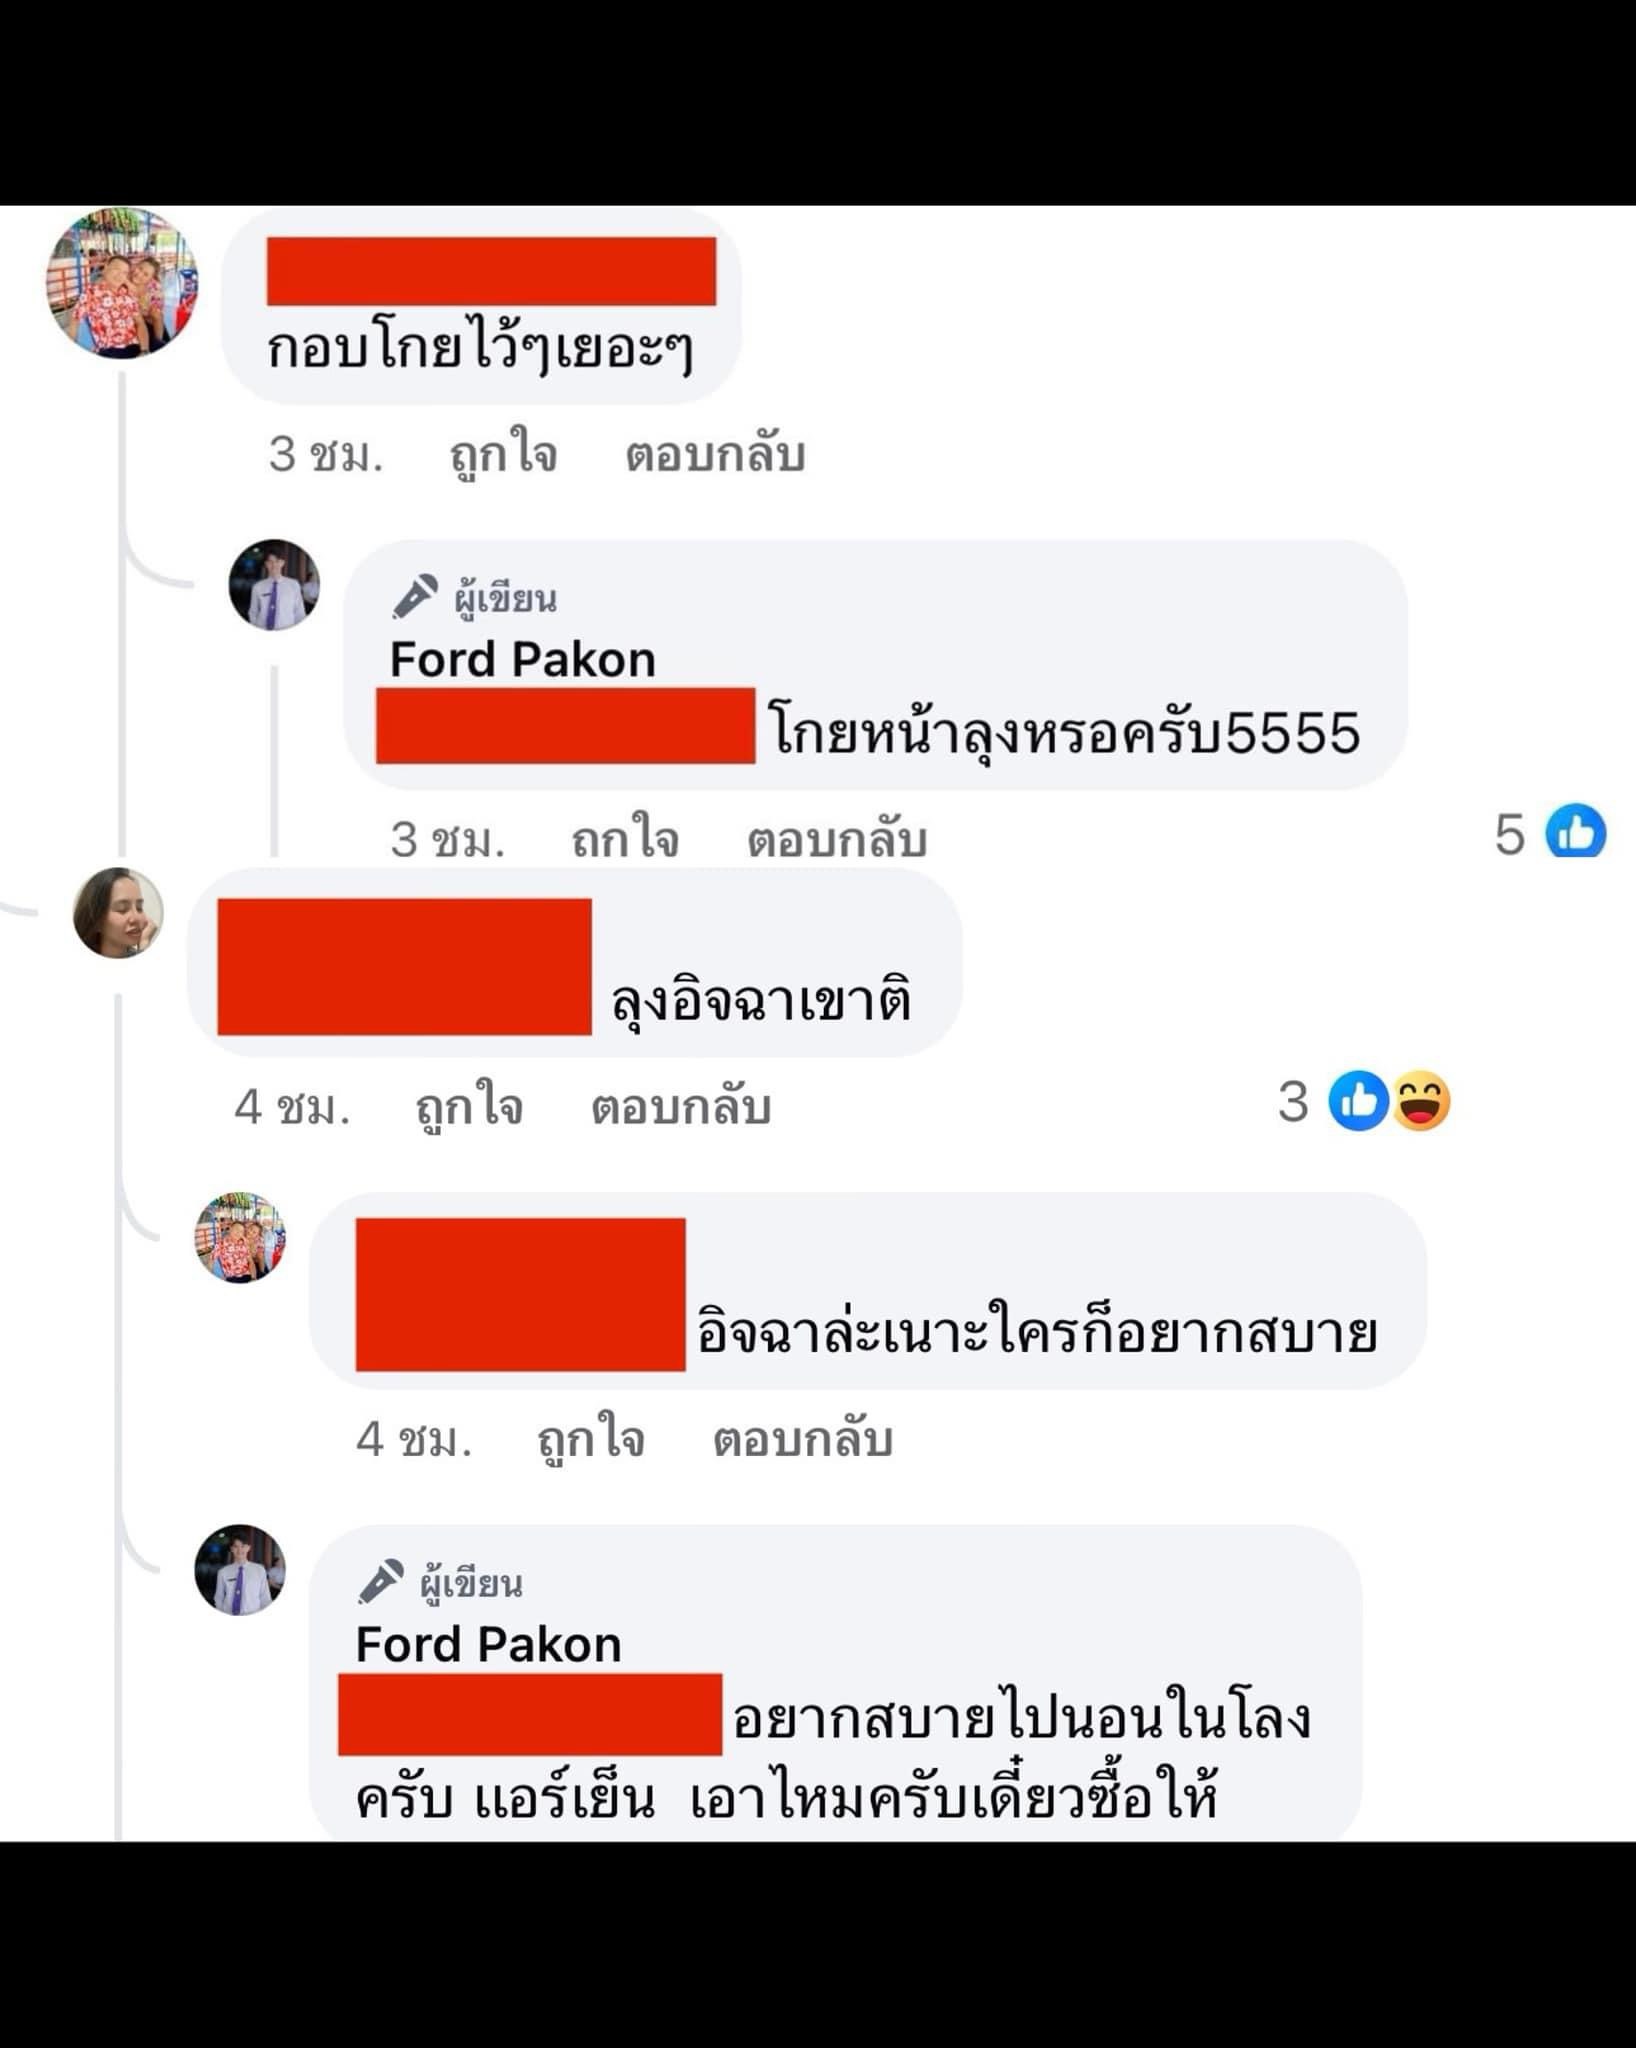Click the laughing haha reaction emoji
Viewport: 1636px width, 2048px height.
tap(1421, 1102)
